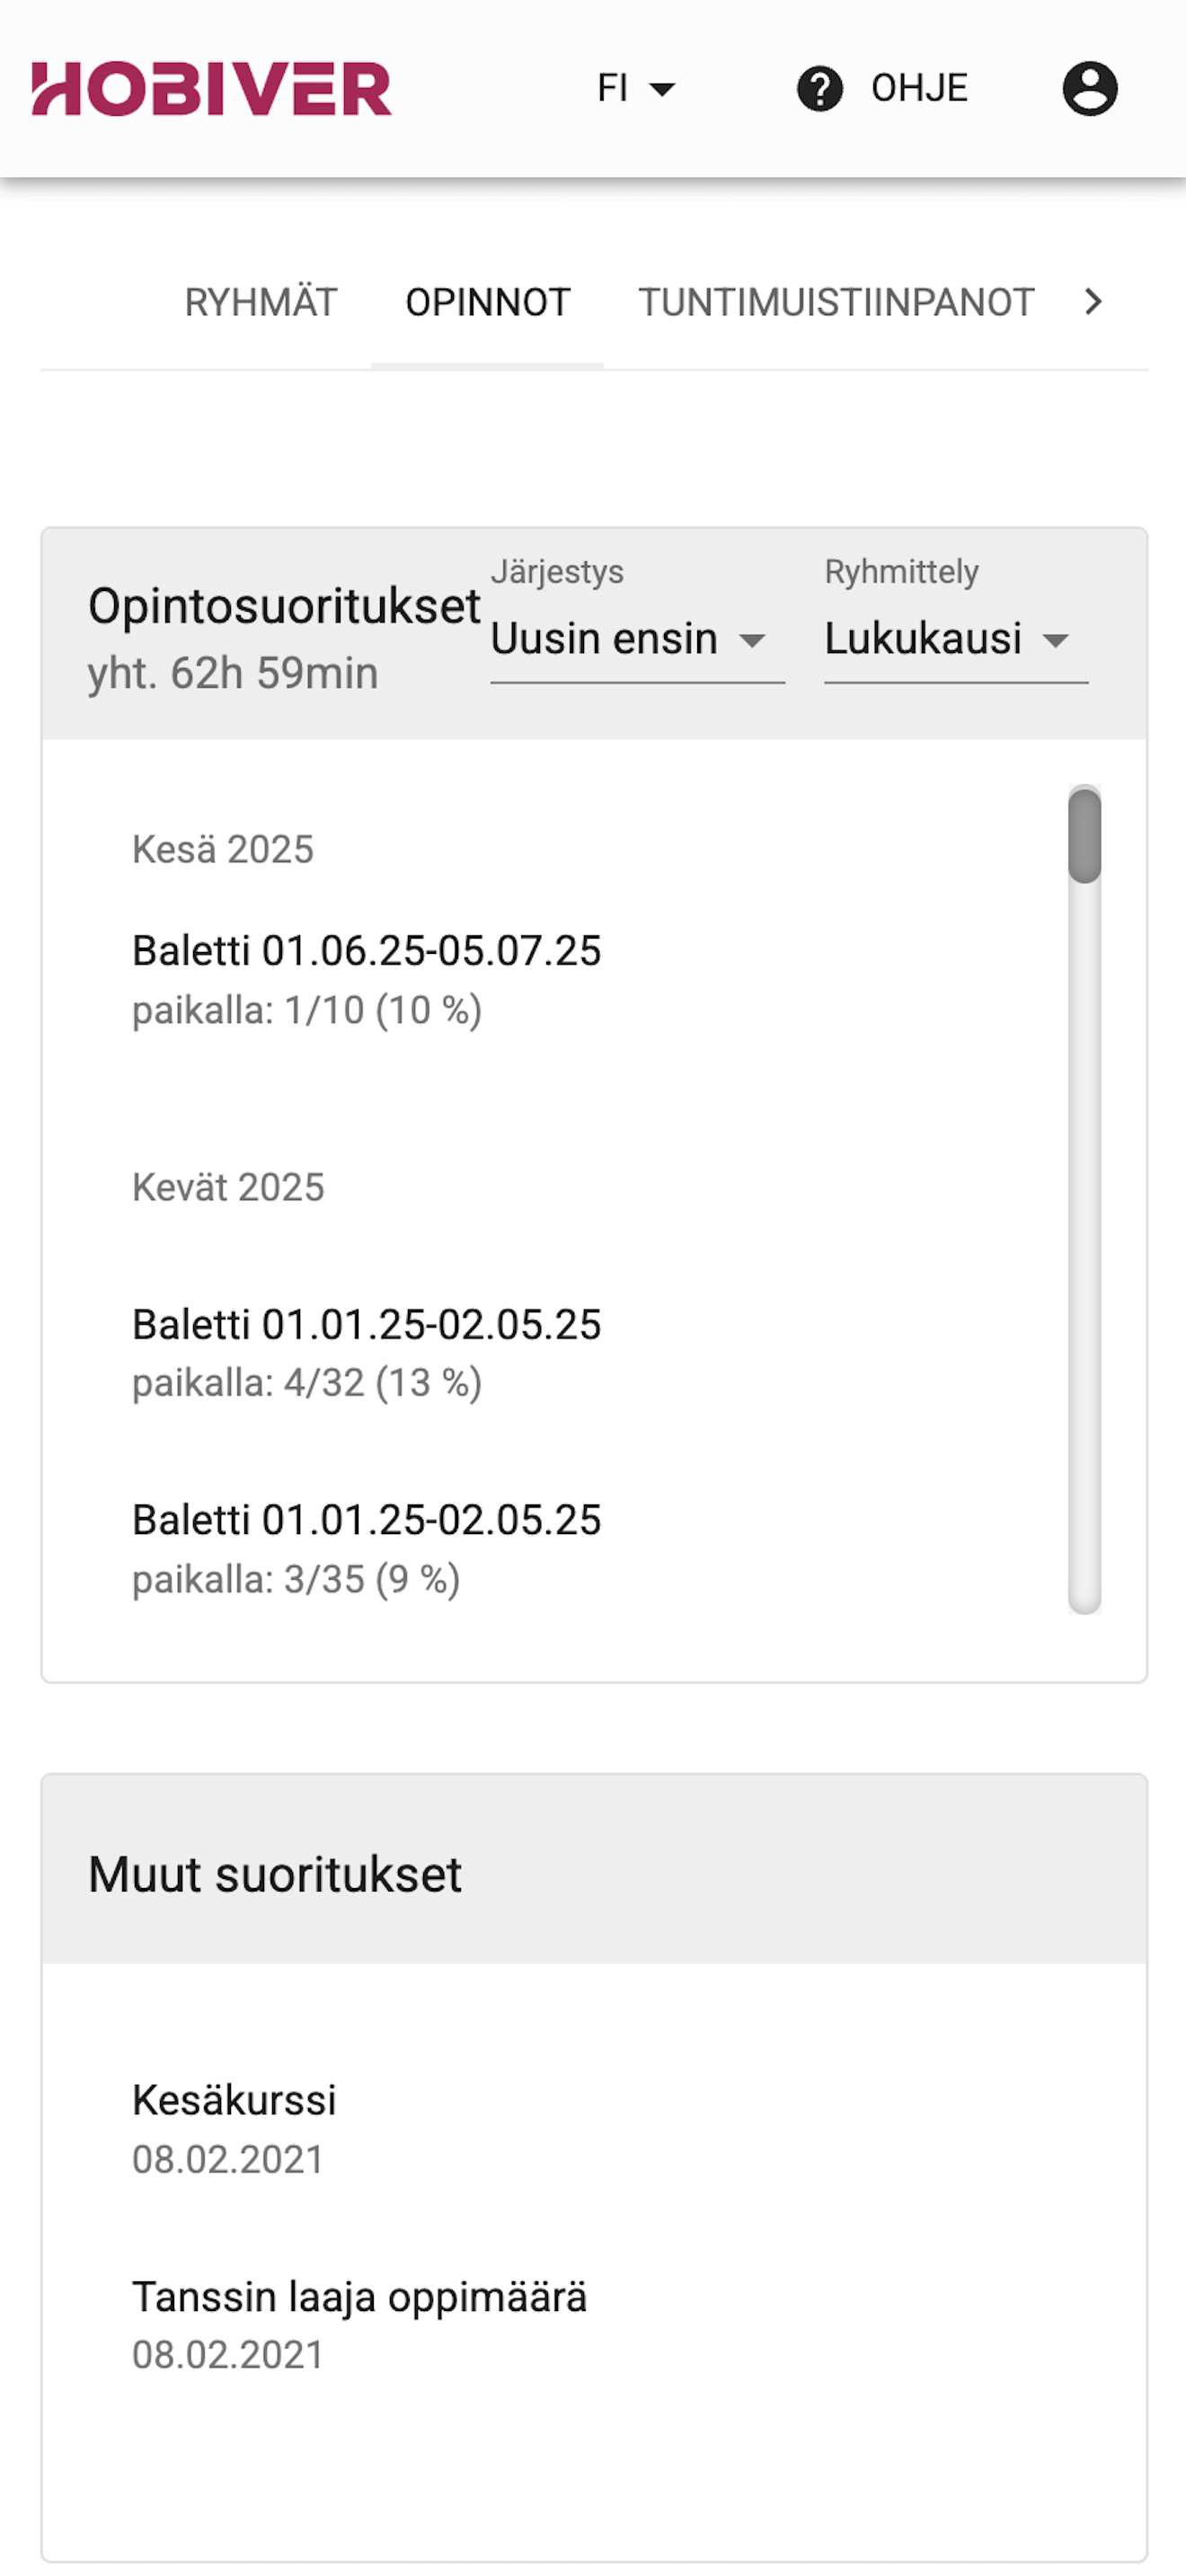Click the language dropdown arrow
Image resolution: width=1186 pixels, height=2576 pixels.
click(662, 89)
